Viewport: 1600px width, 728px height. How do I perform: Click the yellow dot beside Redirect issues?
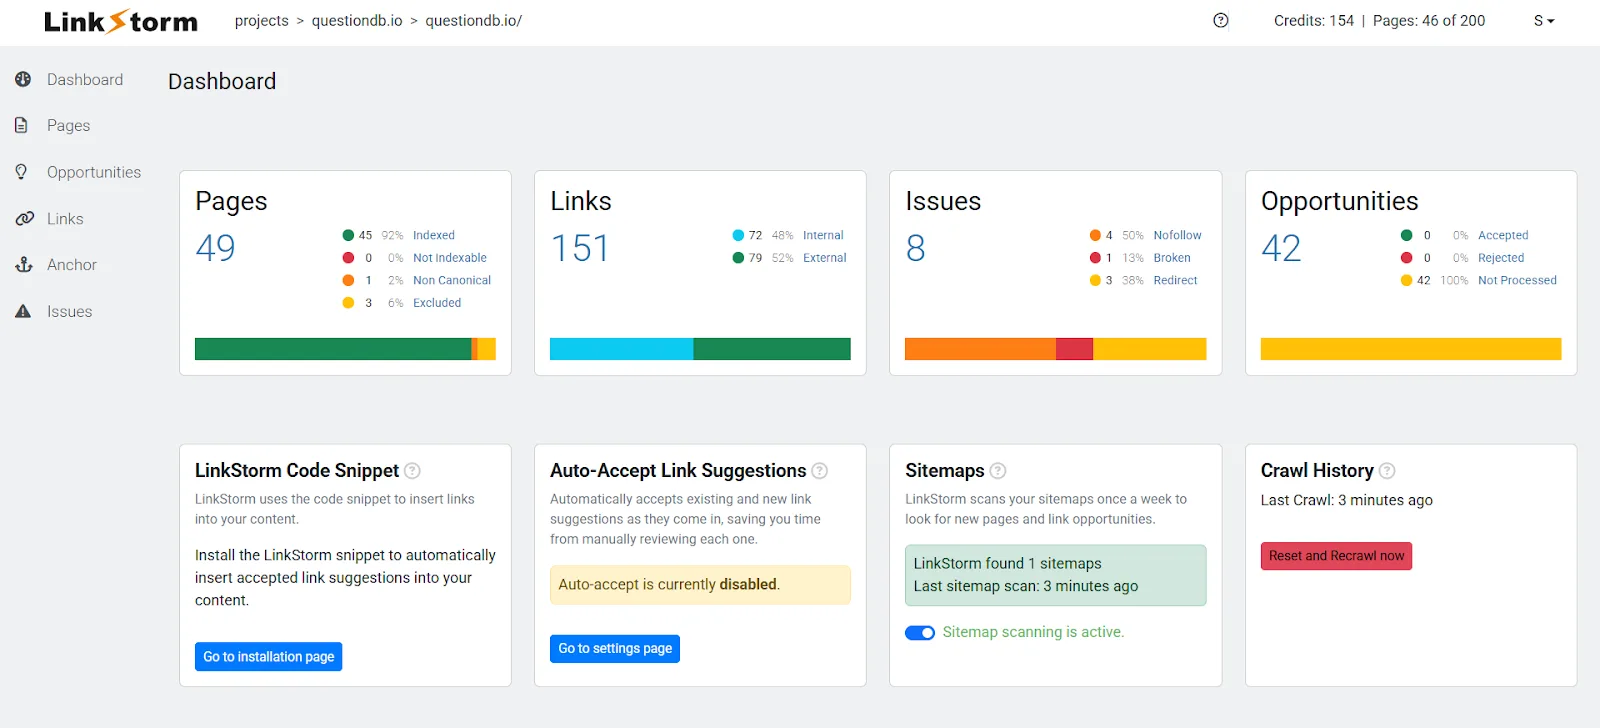pyautogui.click(x=1095, y=280)
